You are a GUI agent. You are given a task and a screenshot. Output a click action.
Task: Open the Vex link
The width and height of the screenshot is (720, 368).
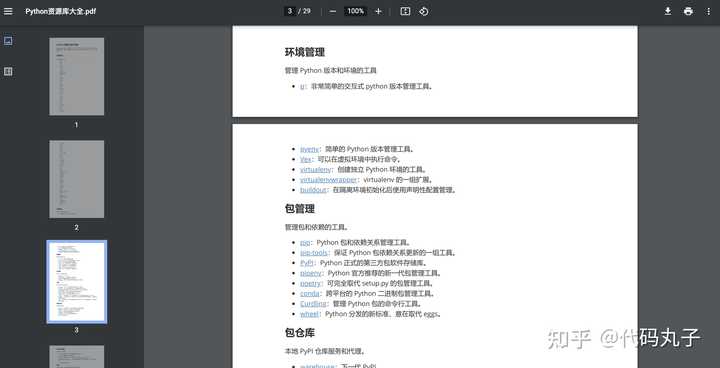305,159
